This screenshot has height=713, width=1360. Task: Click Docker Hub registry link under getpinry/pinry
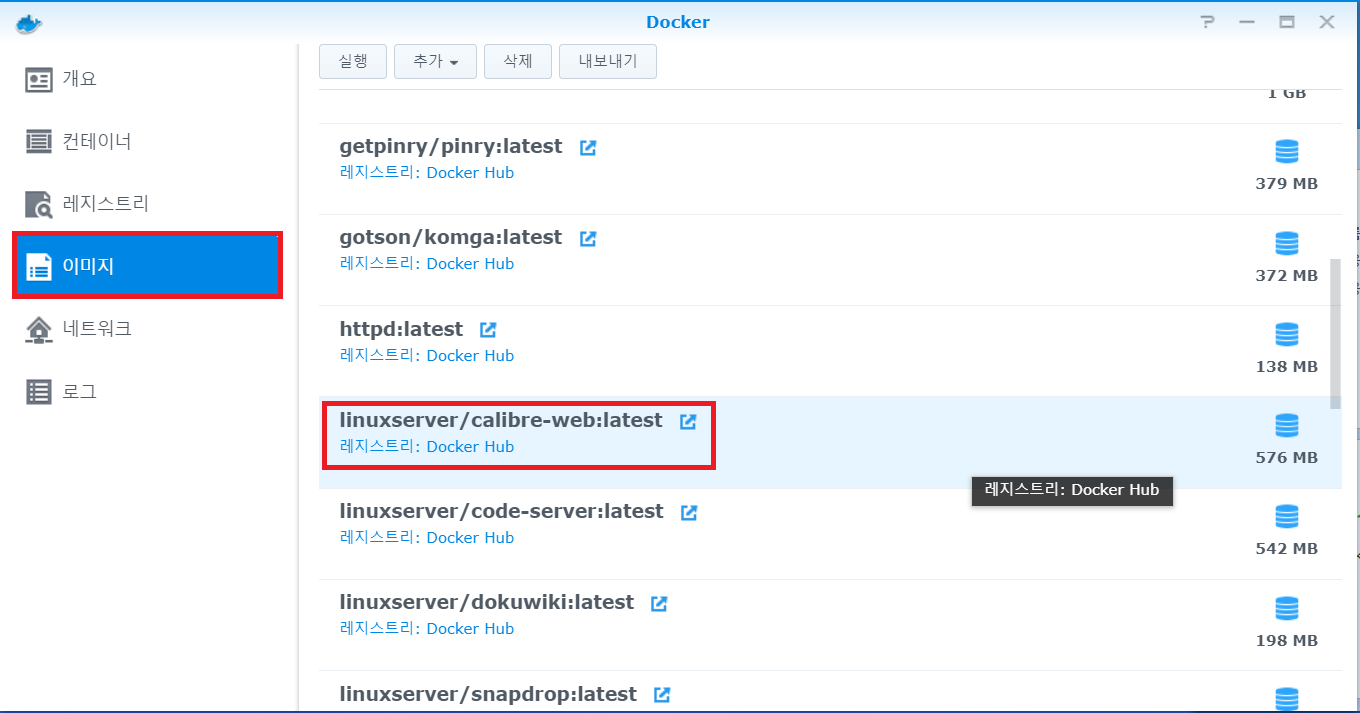coord(470,173)
